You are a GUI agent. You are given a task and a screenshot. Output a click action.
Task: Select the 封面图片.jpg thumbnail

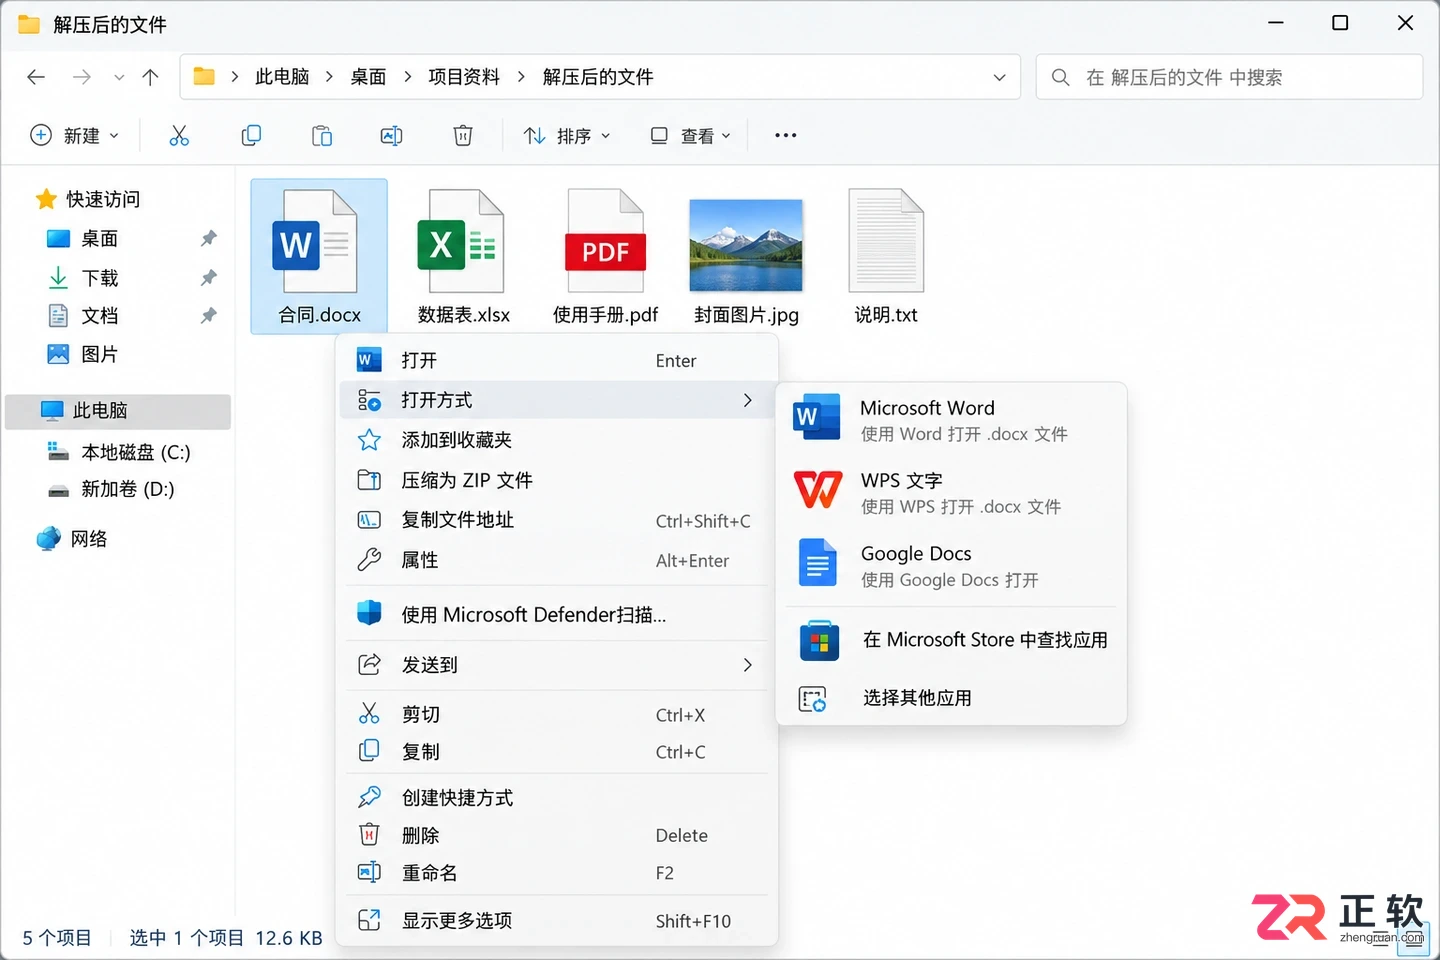[746, 257]
